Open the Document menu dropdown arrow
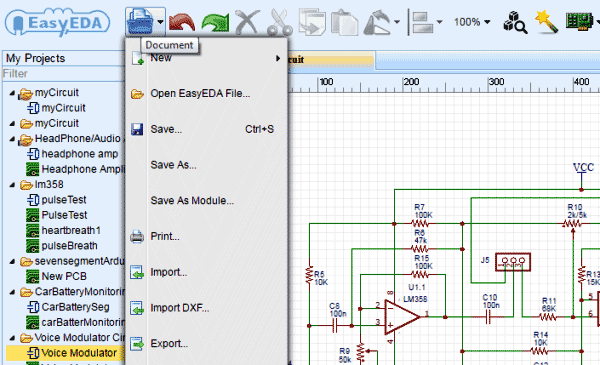This screenshot has height=365, width=600. [160, 22]
